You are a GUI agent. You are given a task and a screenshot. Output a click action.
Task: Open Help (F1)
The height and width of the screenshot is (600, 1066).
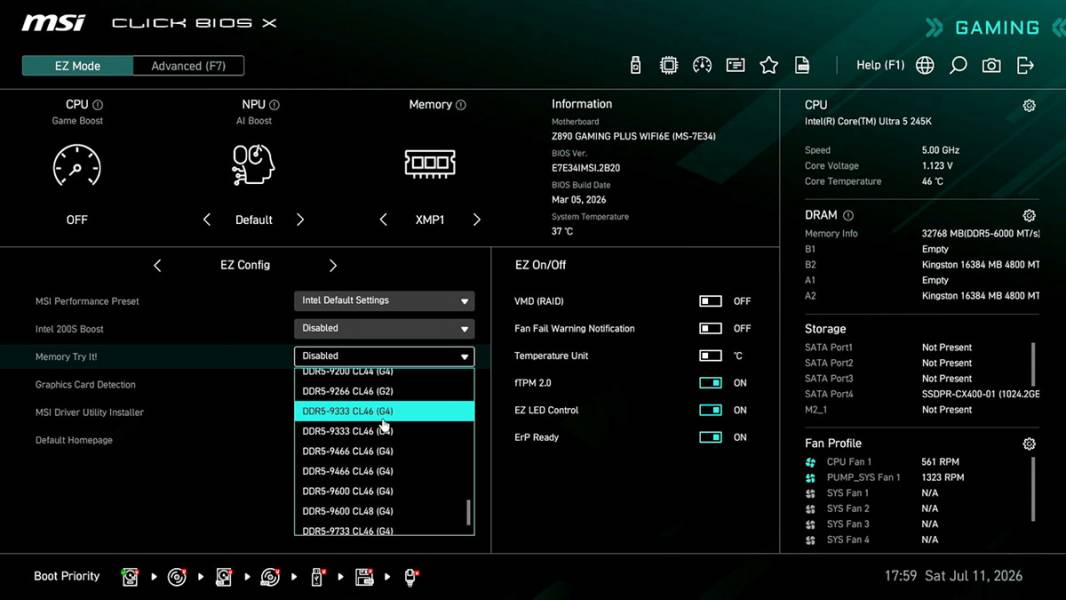(880, 65)
